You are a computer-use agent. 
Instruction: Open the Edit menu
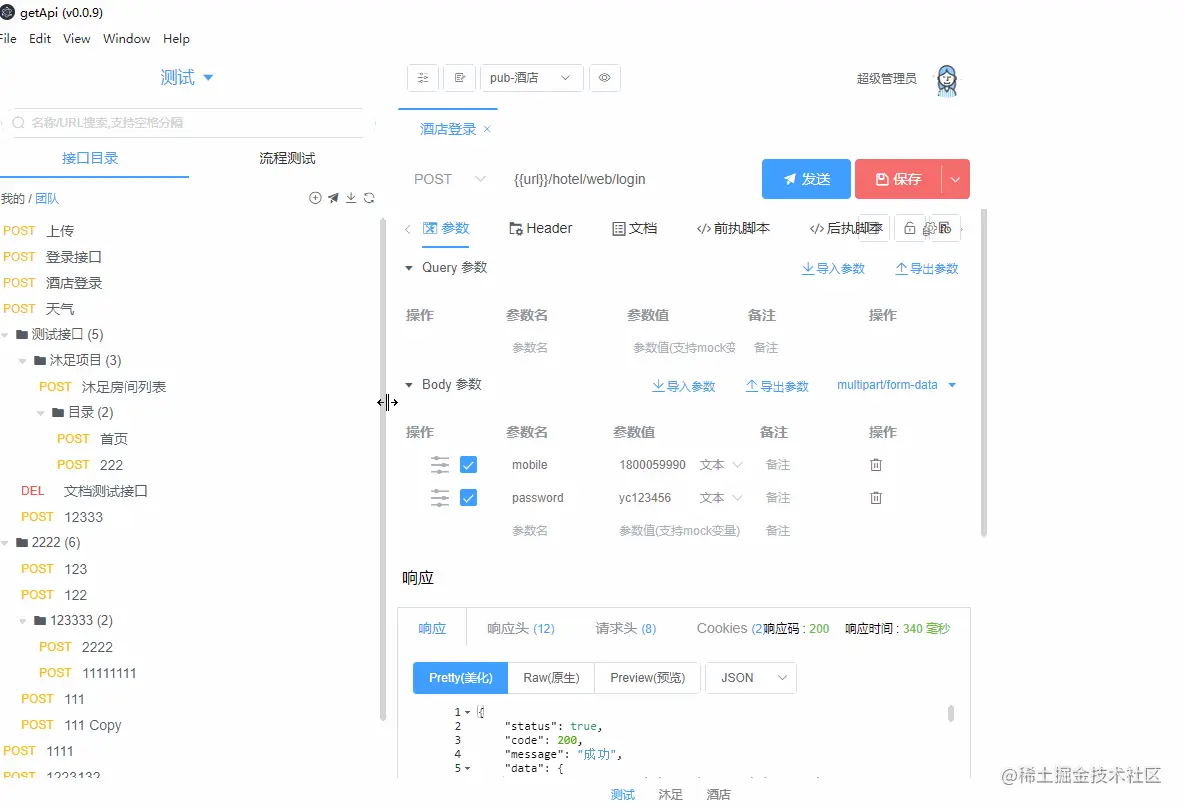(x=40, y=39)
